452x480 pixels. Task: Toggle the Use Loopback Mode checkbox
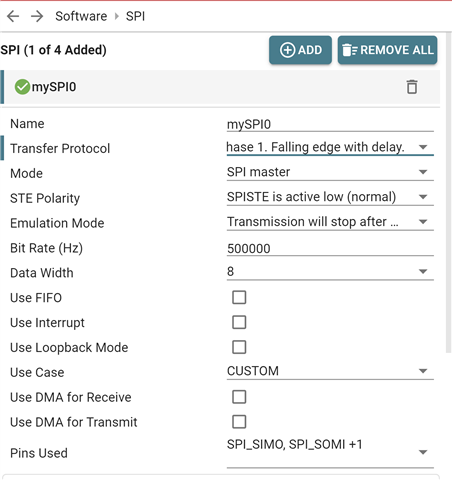tap(239, 347)
